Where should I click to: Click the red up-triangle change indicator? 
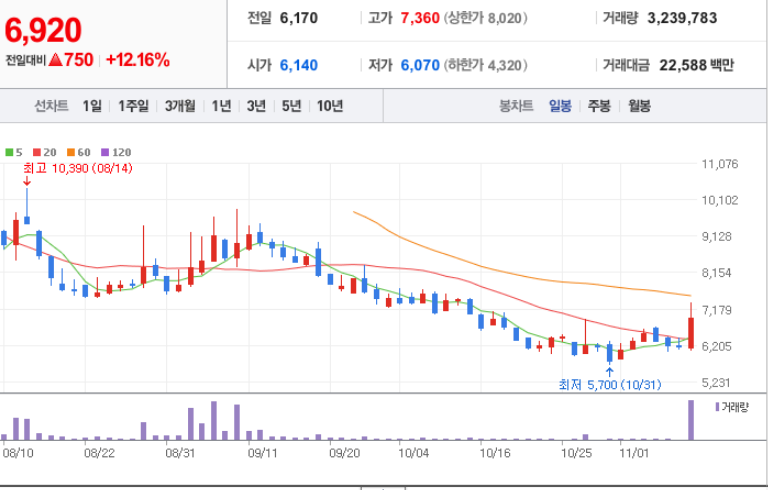pyautogui.click(x=55, y=60)
